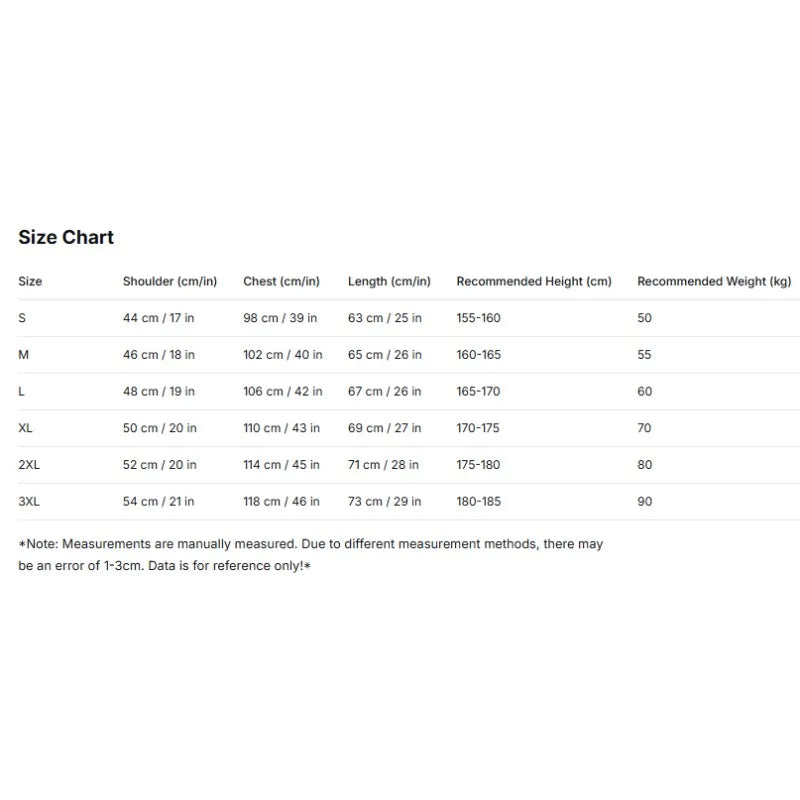
Task: Click the weight value 80
Action: 645,465
